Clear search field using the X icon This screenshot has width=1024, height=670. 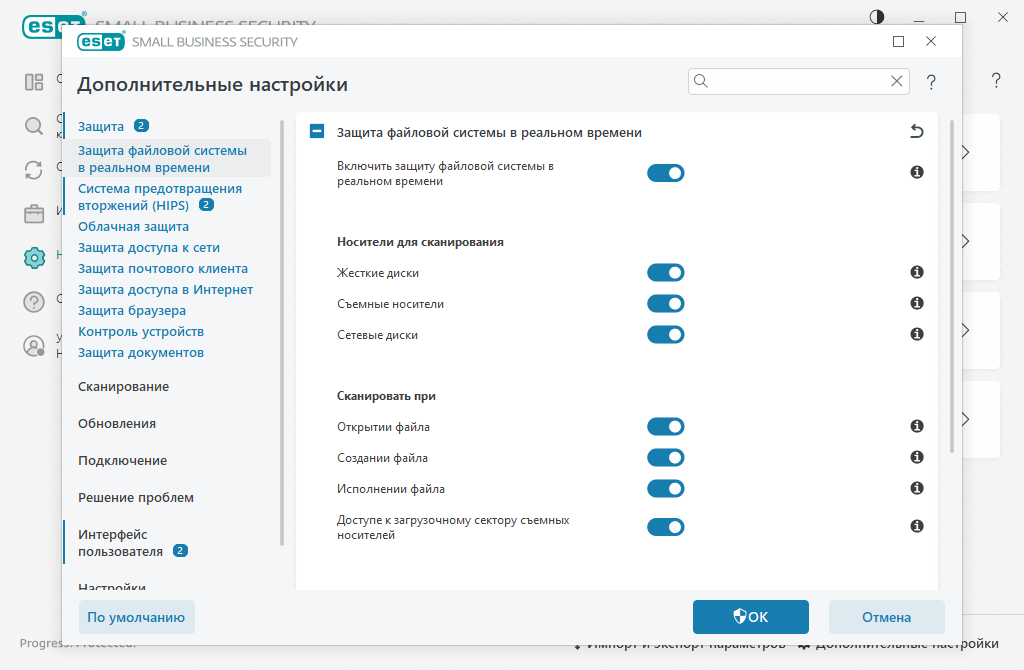pyautogui.click(x=897, y=82)
